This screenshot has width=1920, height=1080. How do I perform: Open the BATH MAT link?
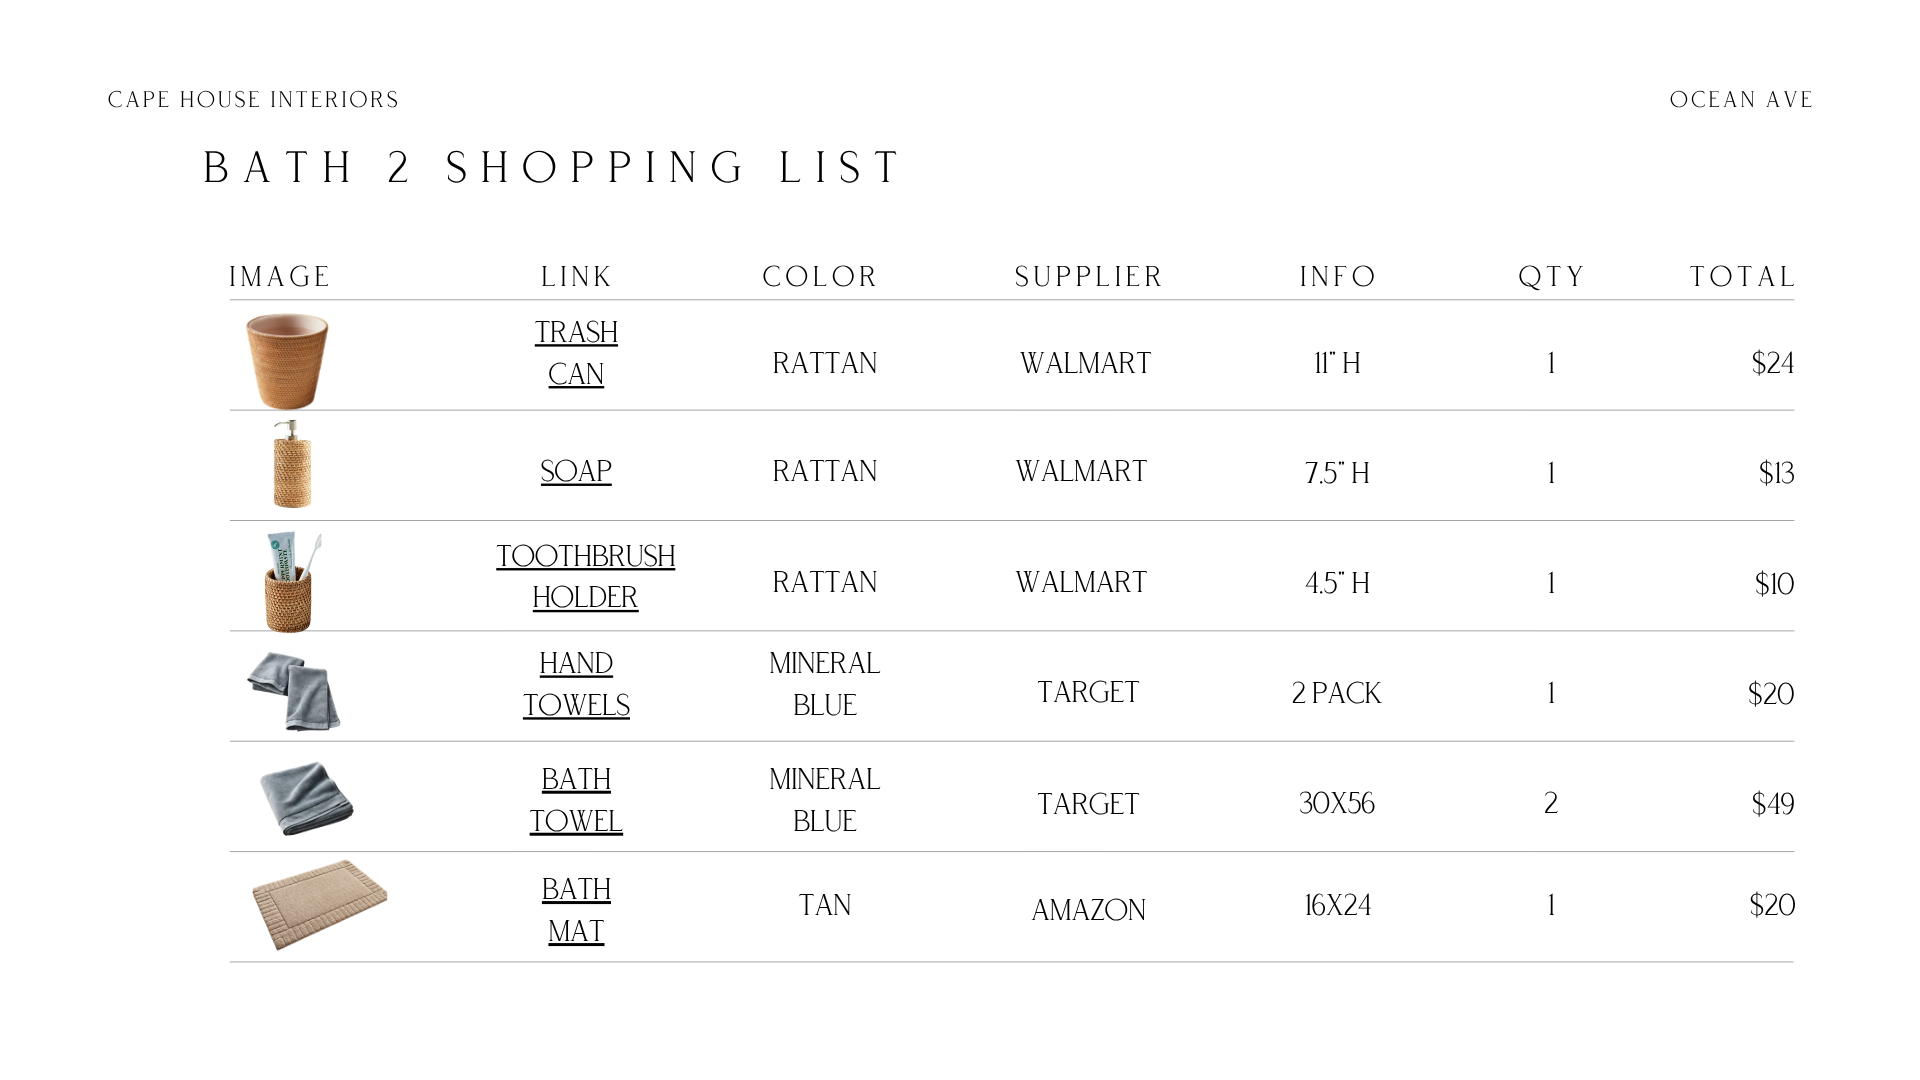click(x=576, y=910)
